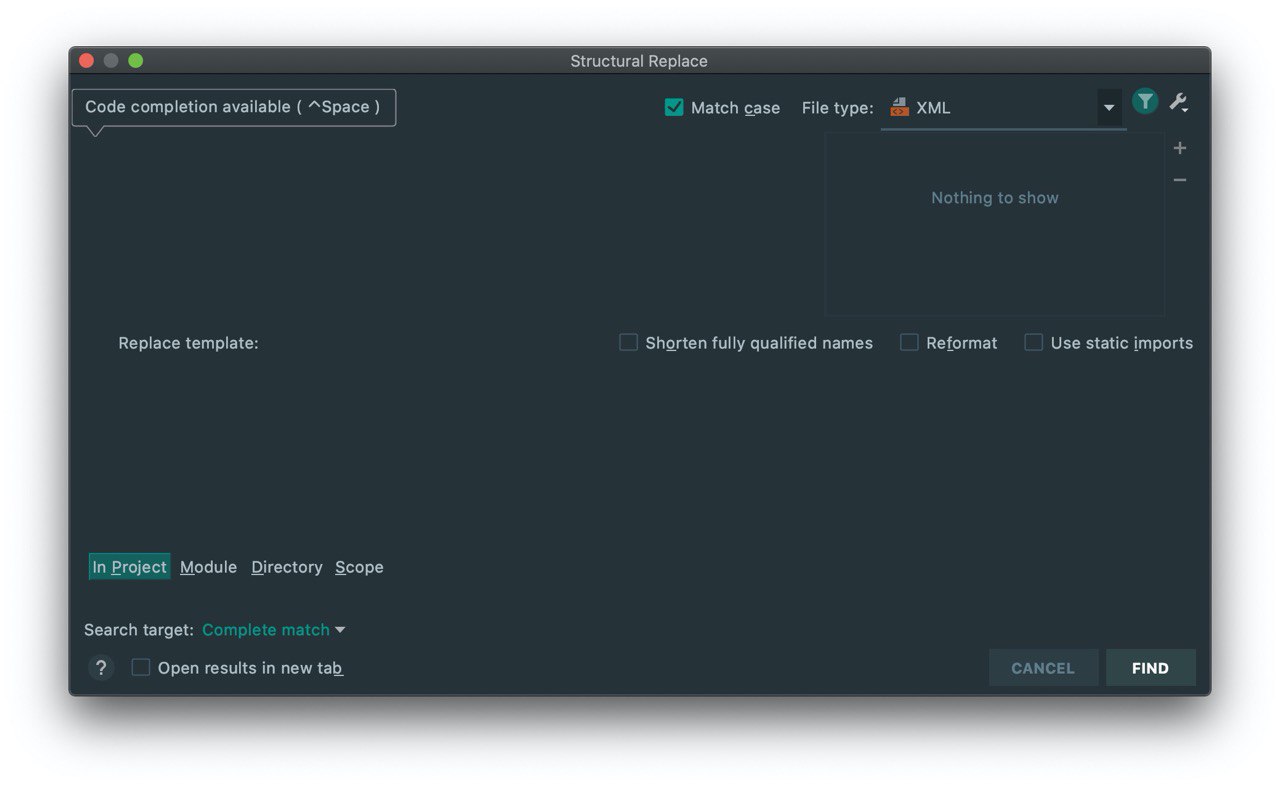Add a filter with the plus icon
The width and height of the screenshot is (1280, 787).
[x=1180, y=148]
